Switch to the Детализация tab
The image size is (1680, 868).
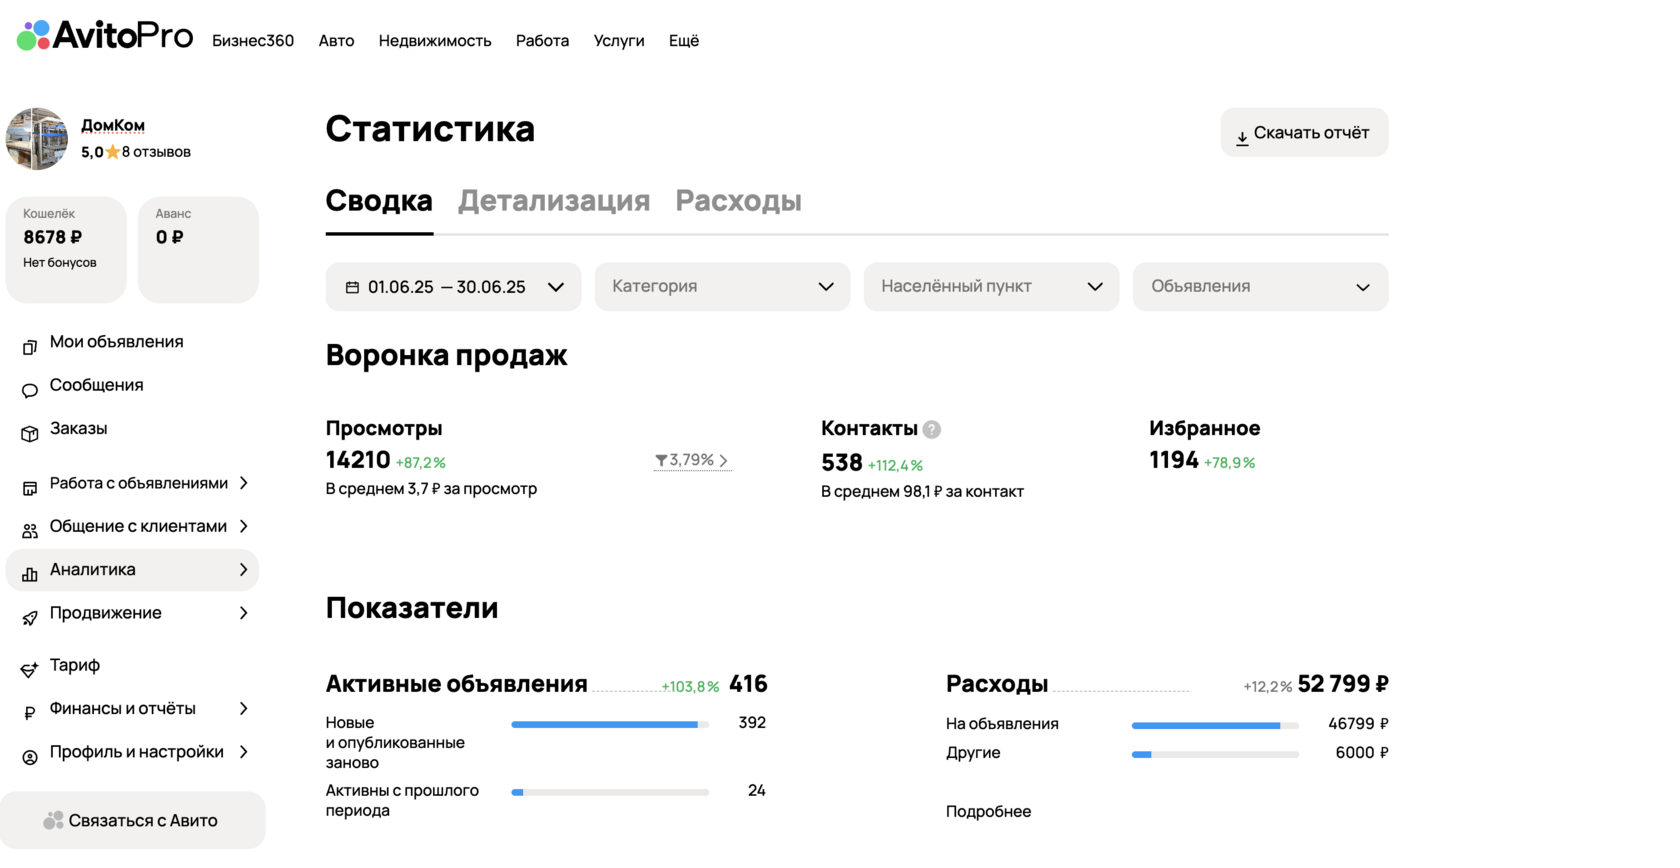click(x=554, y=201)
